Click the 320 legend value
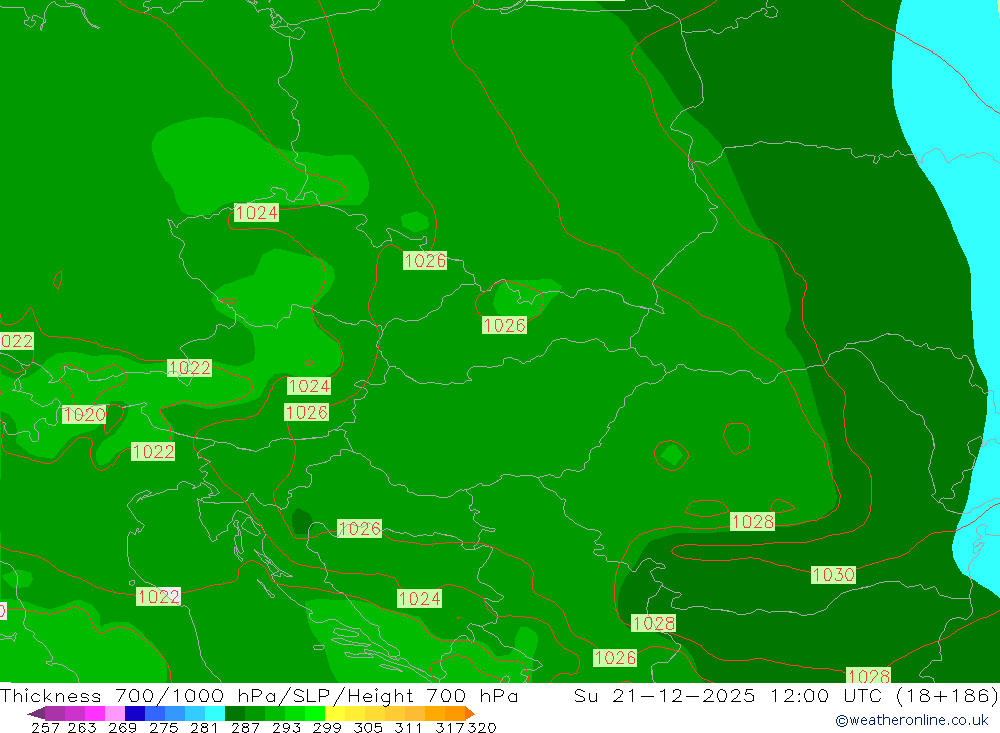This screenshot has width=1000, height=733. [x=482, y=727]
